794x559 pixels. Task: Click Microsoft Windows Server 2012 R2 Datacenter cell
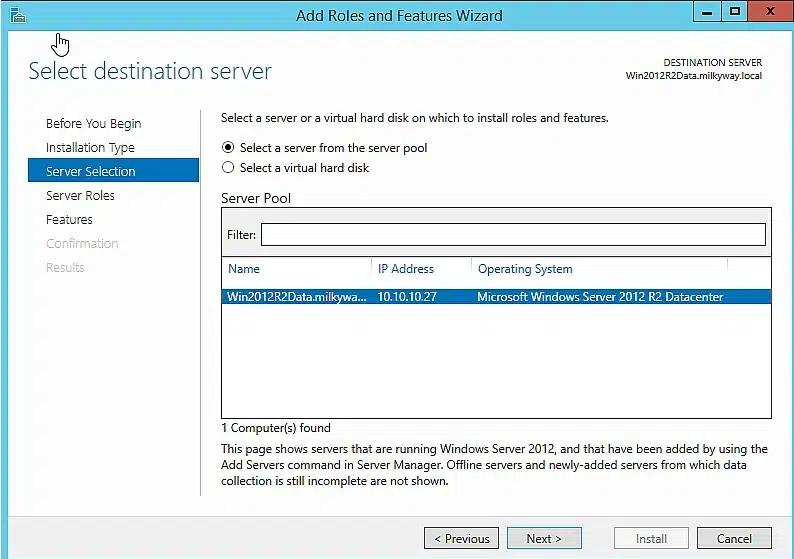tap(600, 297)
